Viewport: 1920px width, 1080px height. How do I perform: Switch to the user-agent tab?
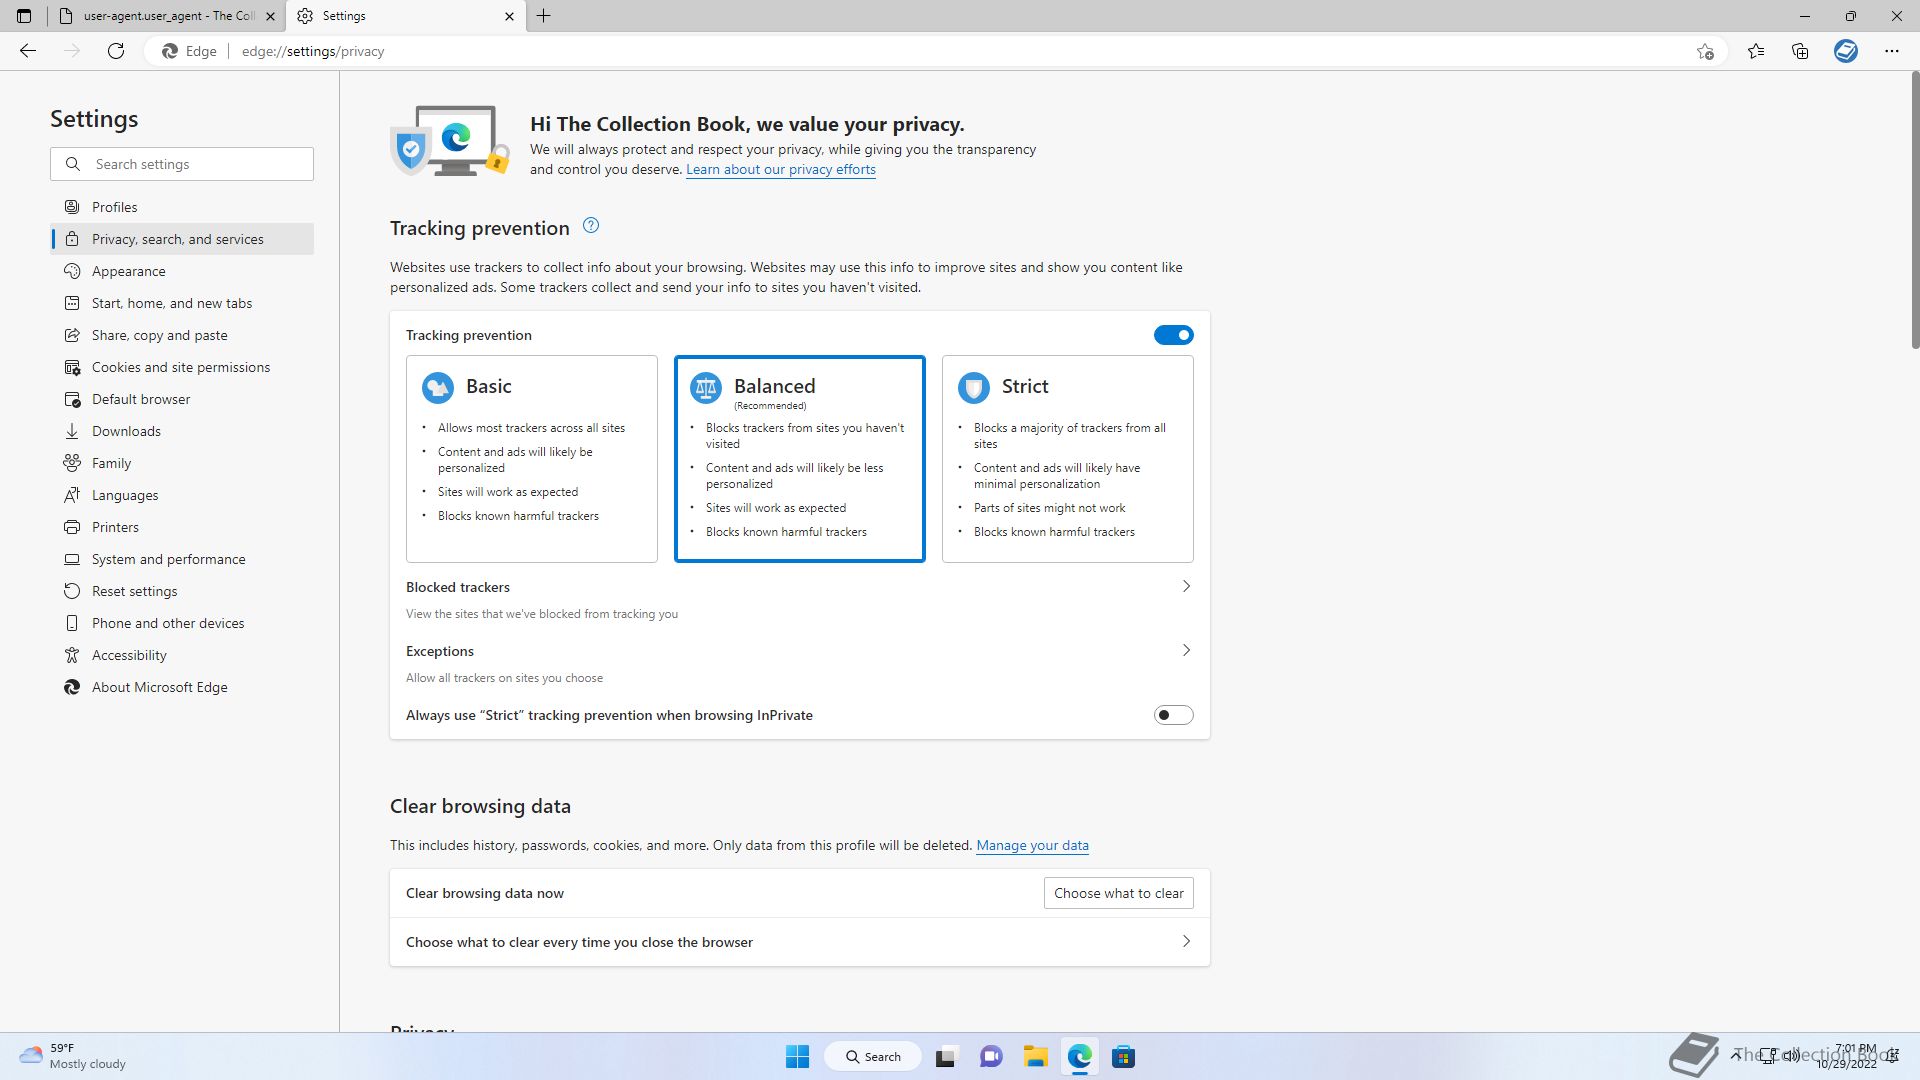point(166,16)
